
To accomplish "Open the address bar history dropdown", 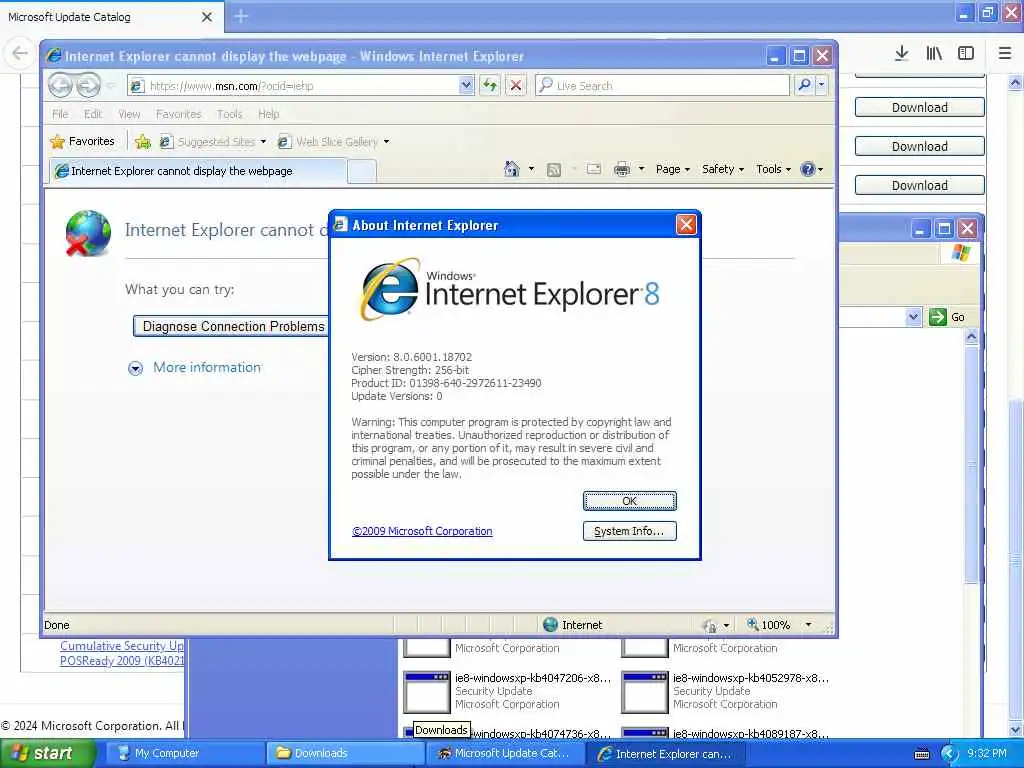I will (466, 85).
